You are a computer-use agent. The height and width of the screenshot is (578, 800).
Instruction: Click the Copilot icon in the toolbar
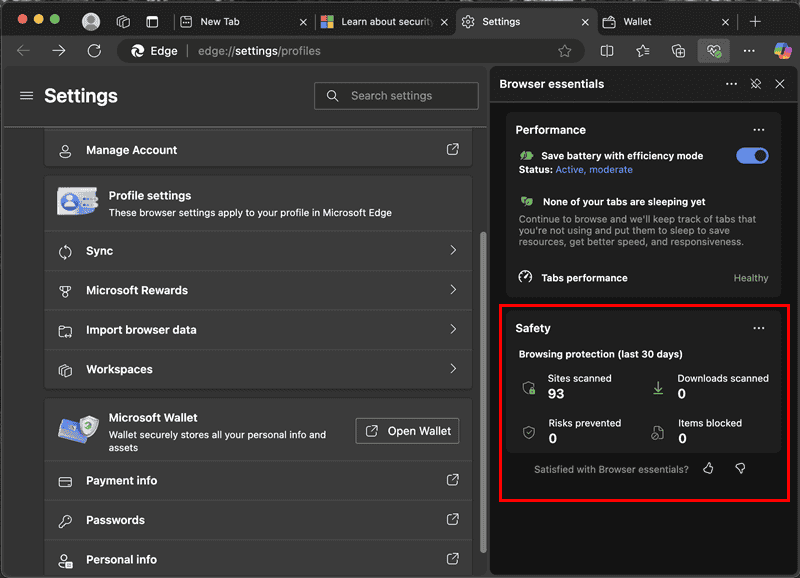(784, 51)
